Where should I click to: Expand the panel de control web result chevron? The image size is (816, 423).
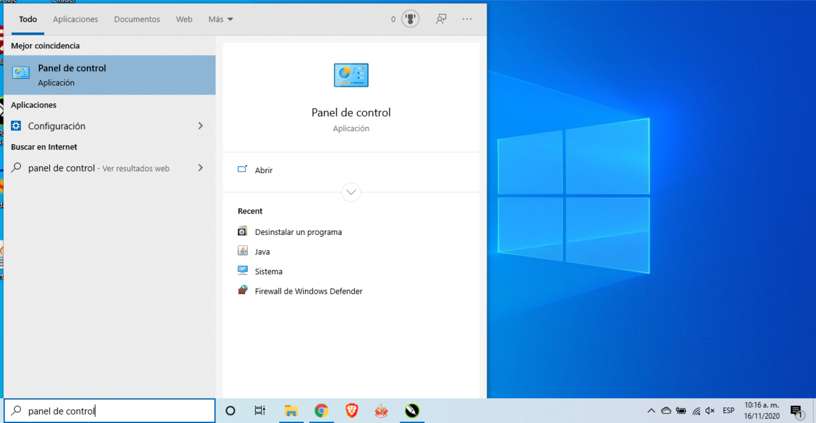click(x=200, y=168)
